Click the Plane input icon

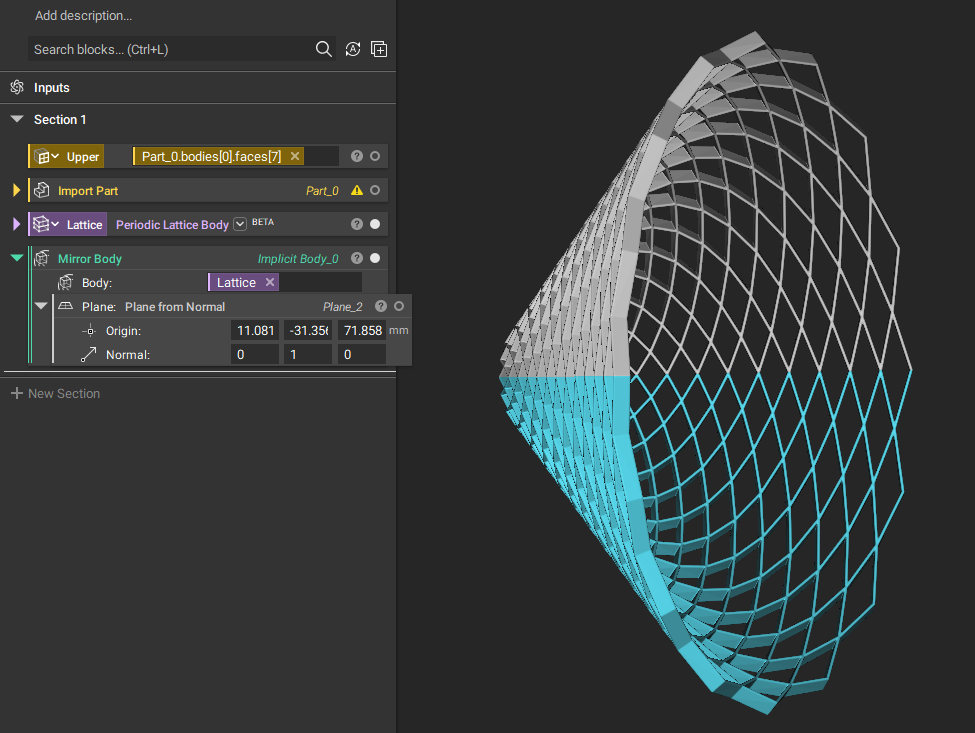[65, 306]
